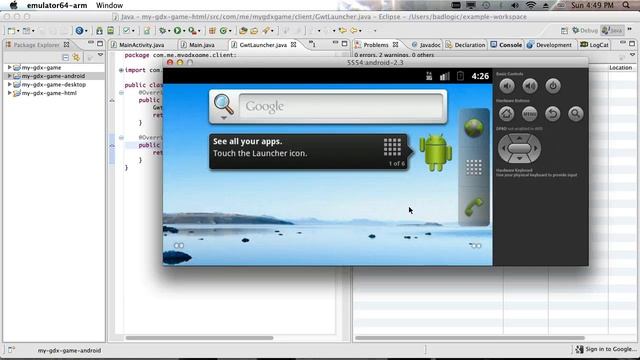Screen dimensions: 640x360
Task: Open the New file dropdown arrow
Action: pos(18,31)
